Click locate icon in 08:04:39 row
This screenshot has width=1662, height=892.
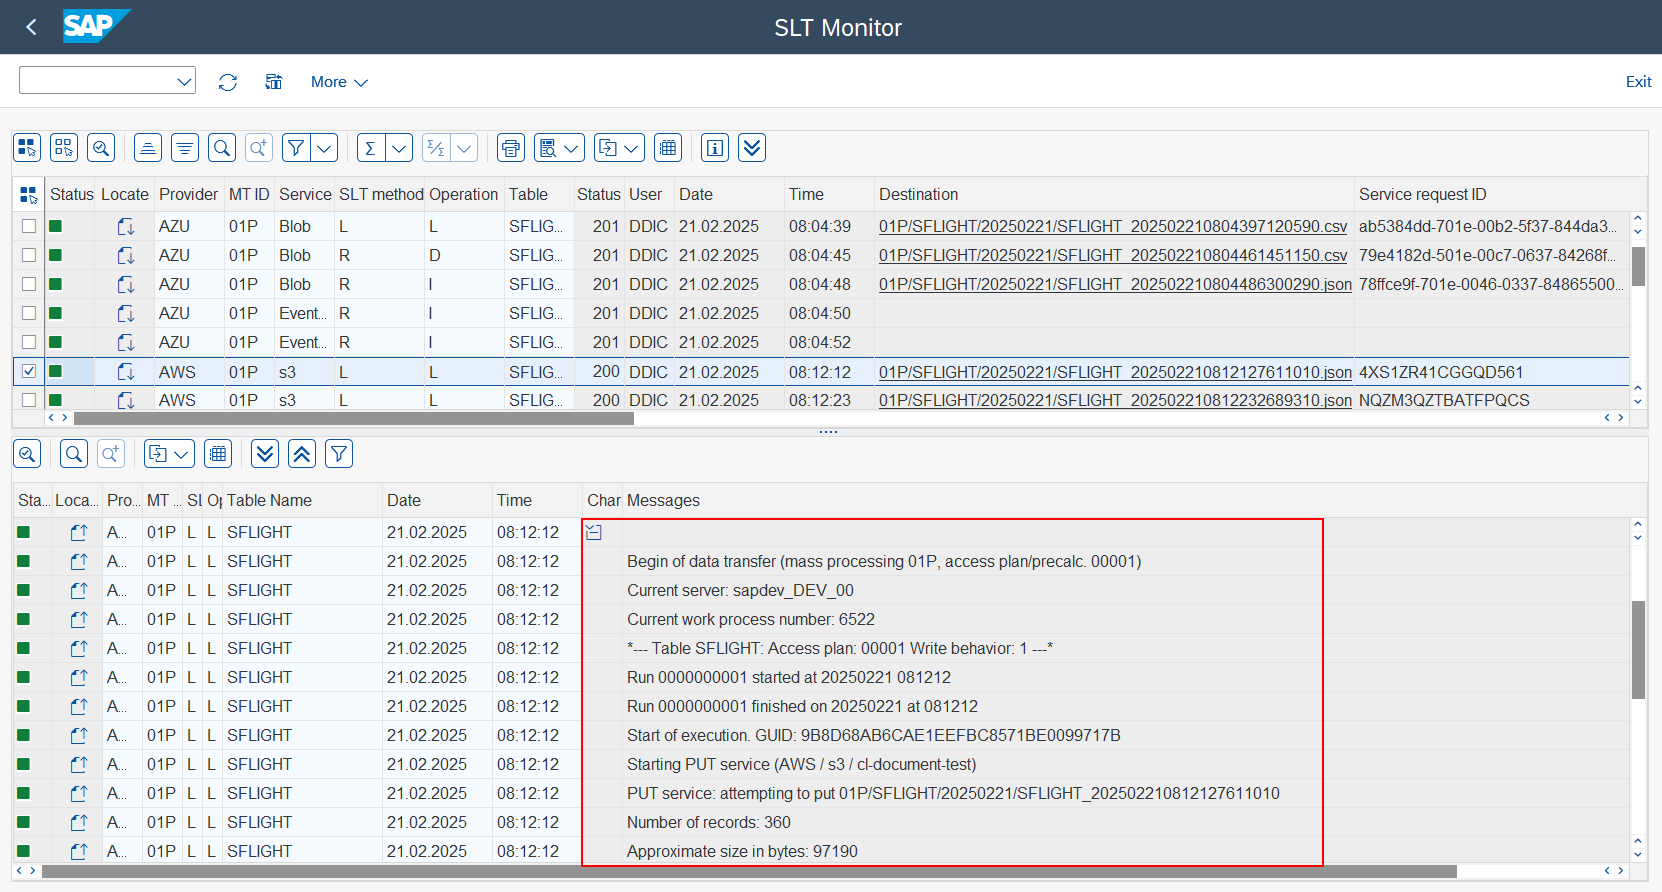(x=126, y=227)
